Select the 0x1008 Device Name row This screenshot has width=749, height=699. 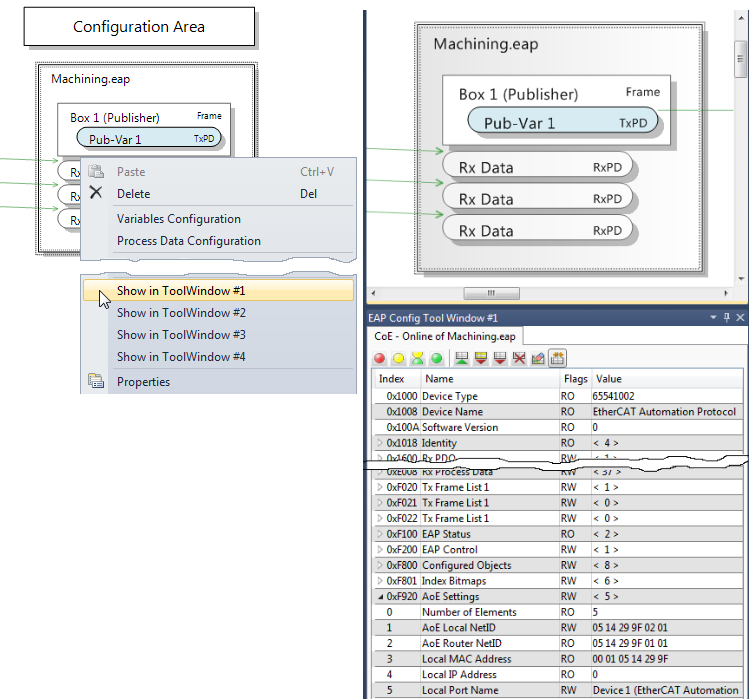coord(557,411)
